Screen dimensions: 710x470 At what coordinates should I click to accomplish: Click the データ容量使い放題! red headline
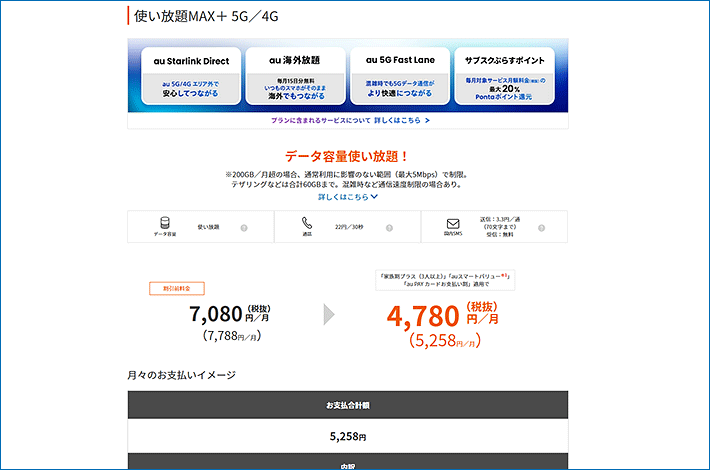[x=347, y=157]
